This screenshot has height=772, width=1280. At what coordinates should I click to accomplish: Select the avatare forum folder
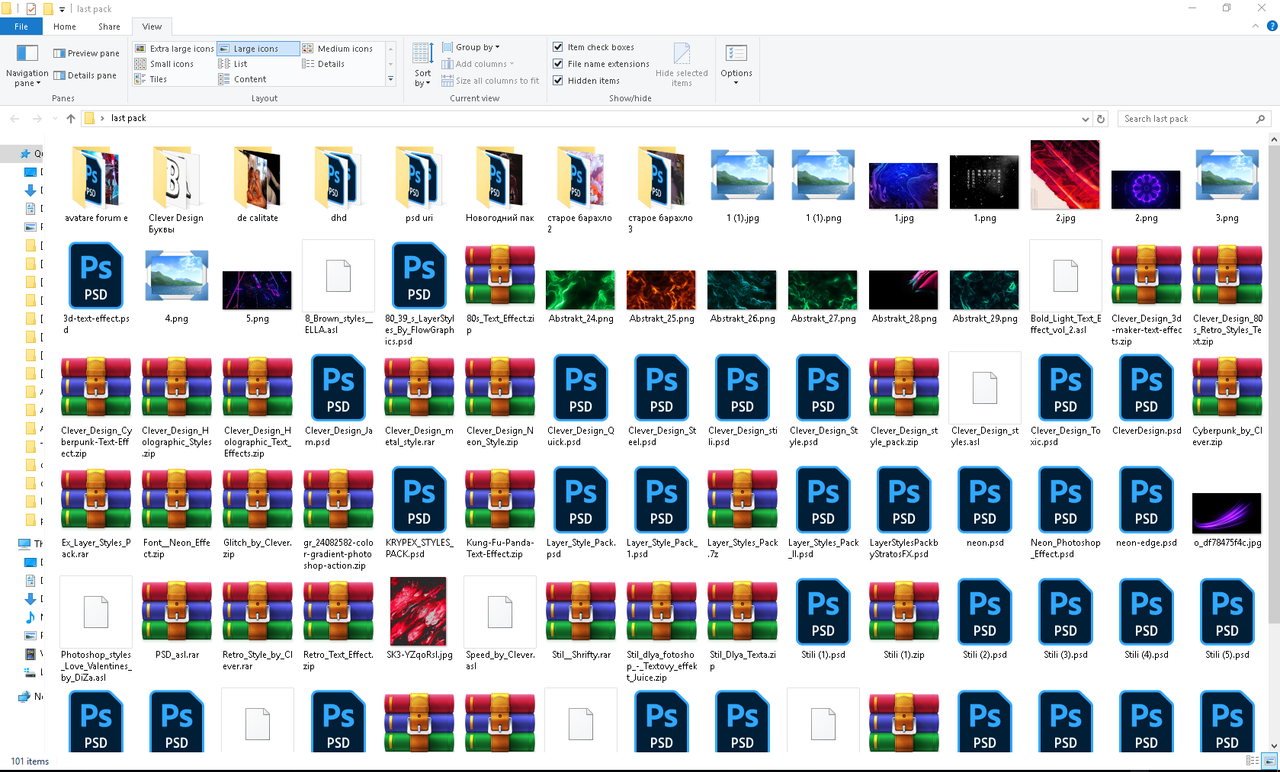pos(96,185)
